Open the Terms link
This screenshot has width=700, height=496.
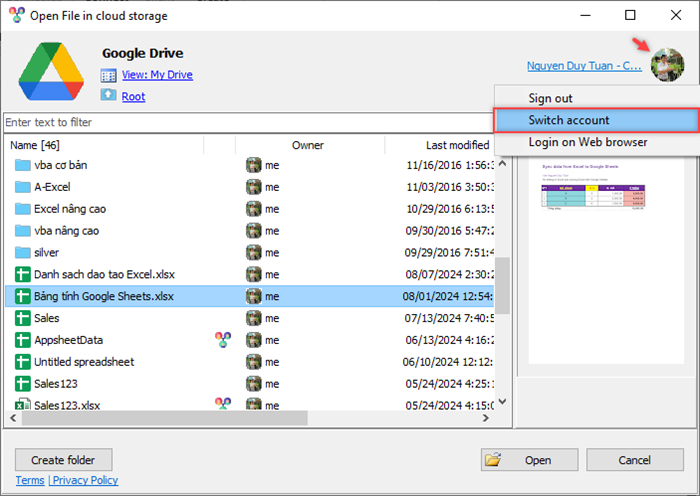tap(30, 480)
